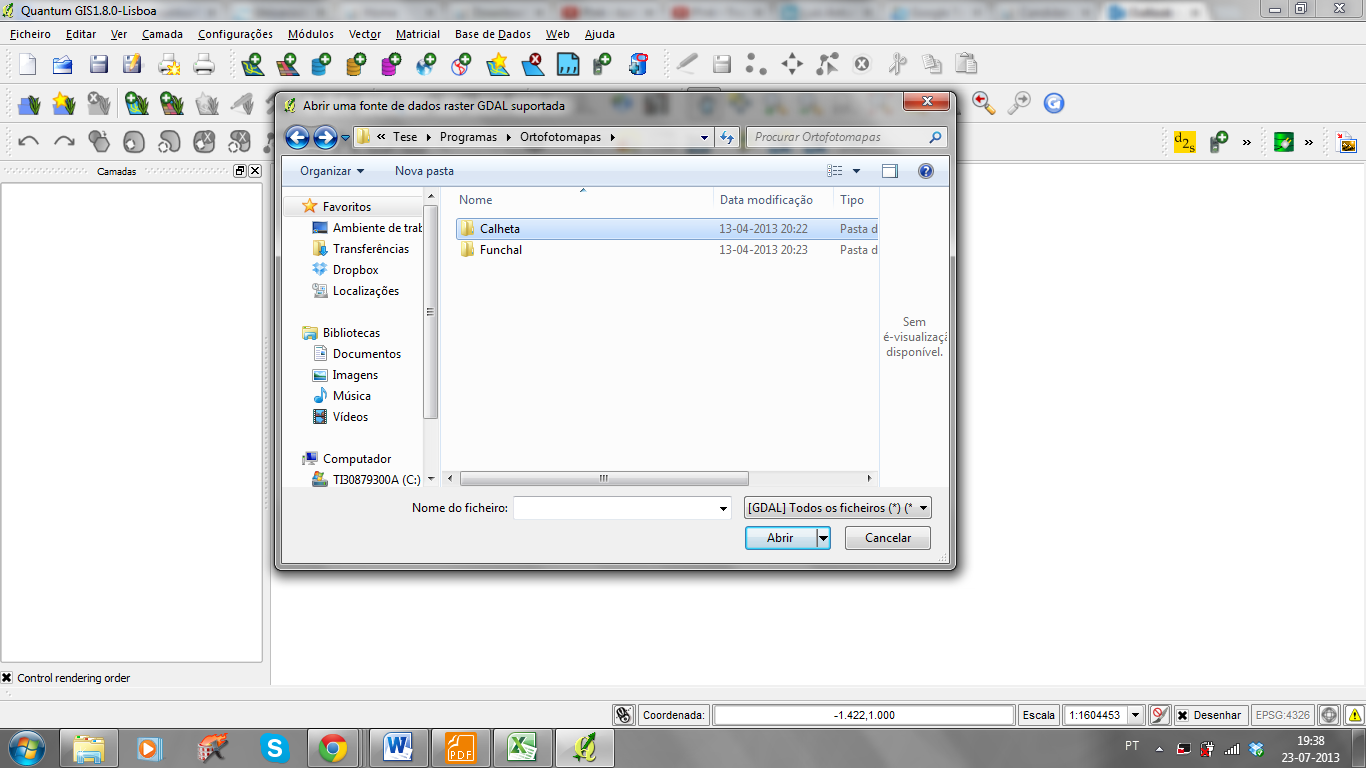Expand the address bar history dropdown
Viewport: 1366px width, 768px height.
tap(704, 137)
